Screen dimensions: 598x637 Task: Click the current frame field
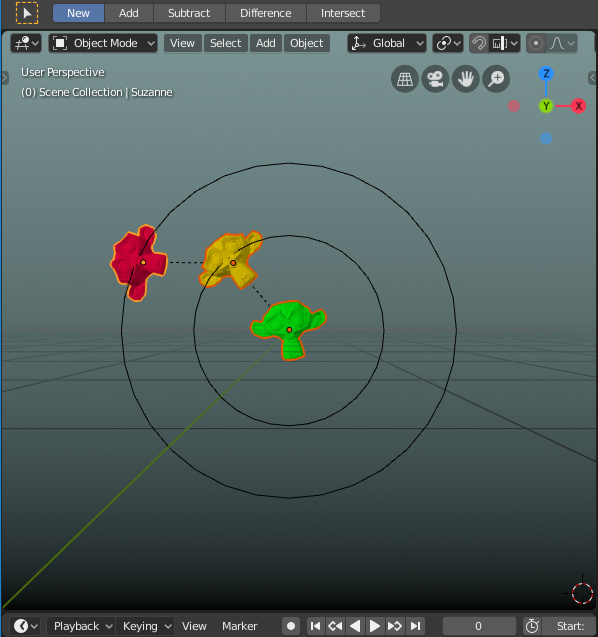pos(479,626)
